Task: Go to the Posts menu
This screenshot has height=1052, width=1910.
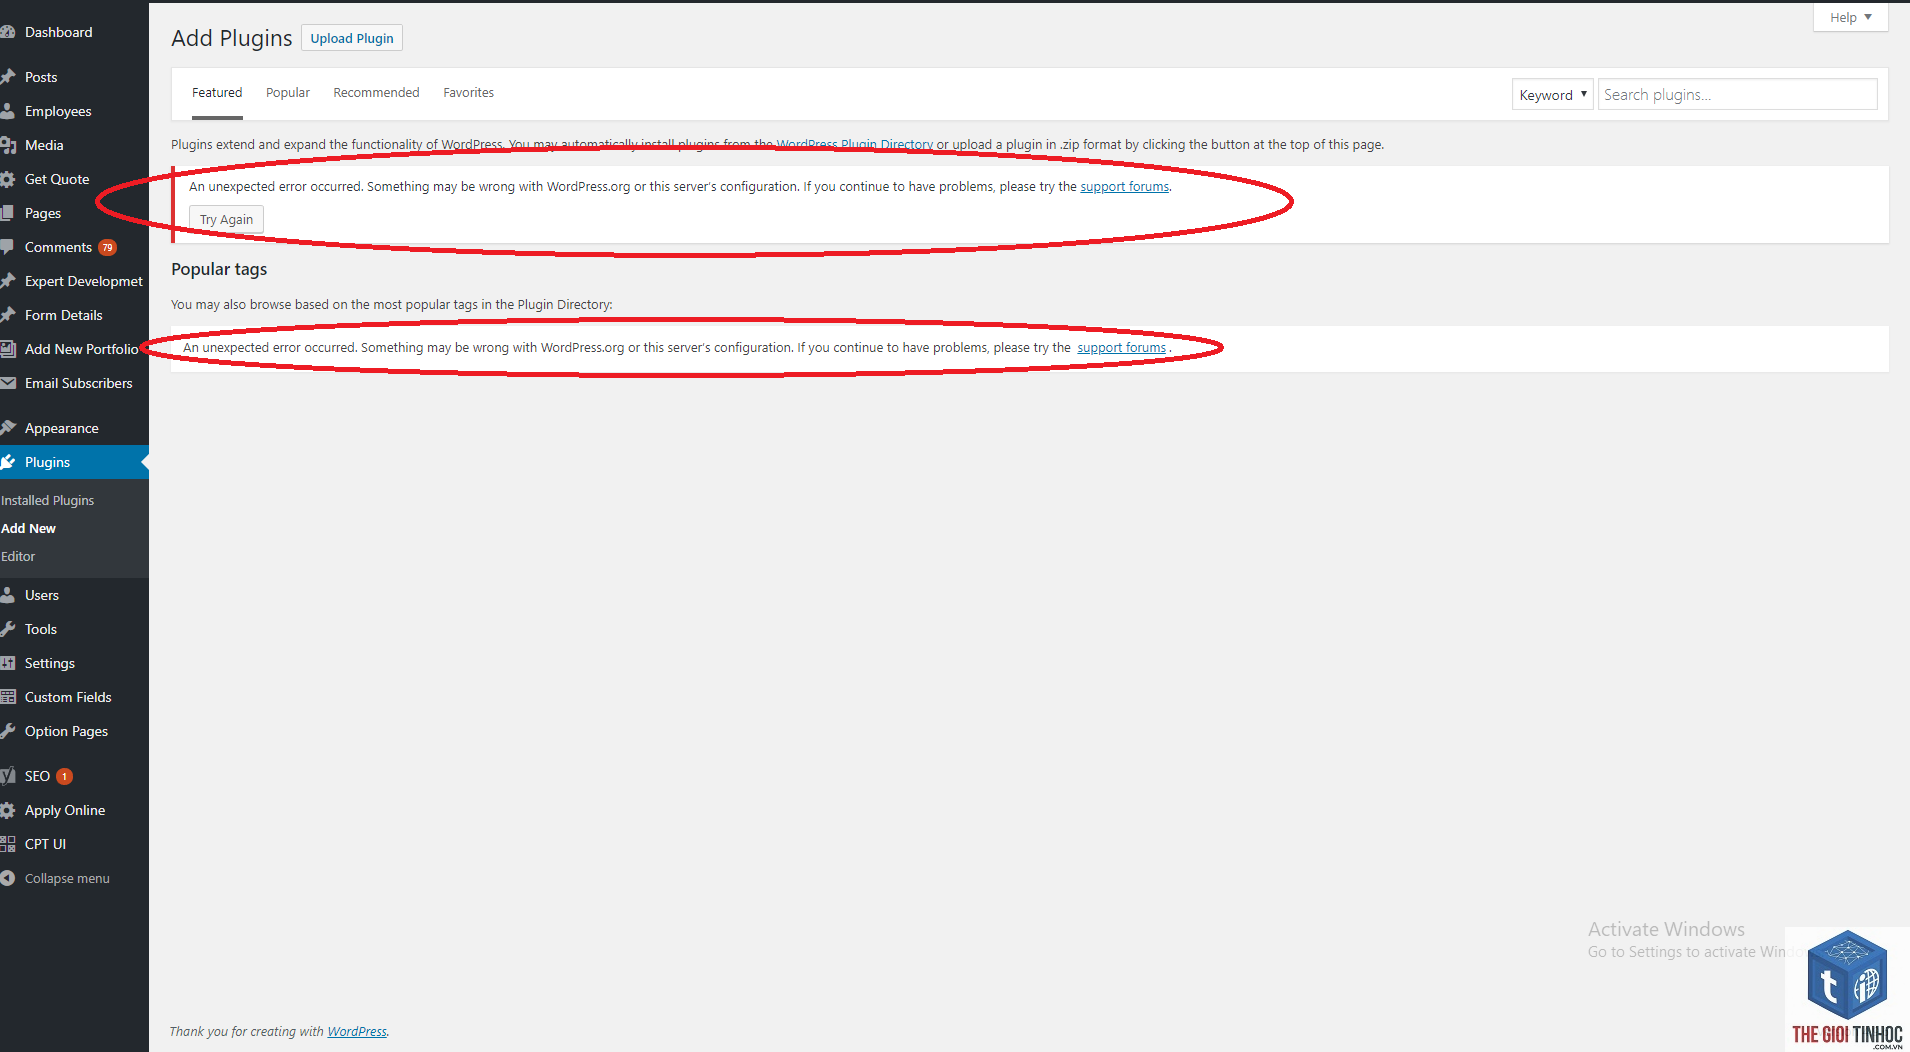Action: click(41, 77)
